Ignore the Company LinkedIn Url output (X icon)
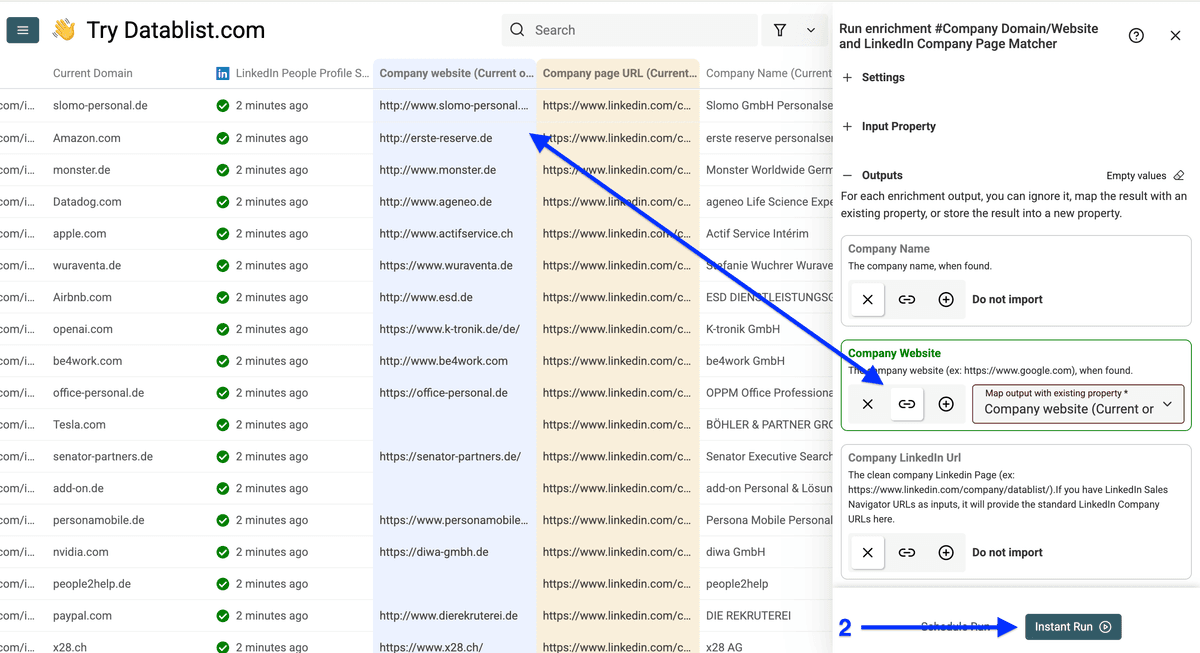The image size is (1200, 653). (867, 552)
